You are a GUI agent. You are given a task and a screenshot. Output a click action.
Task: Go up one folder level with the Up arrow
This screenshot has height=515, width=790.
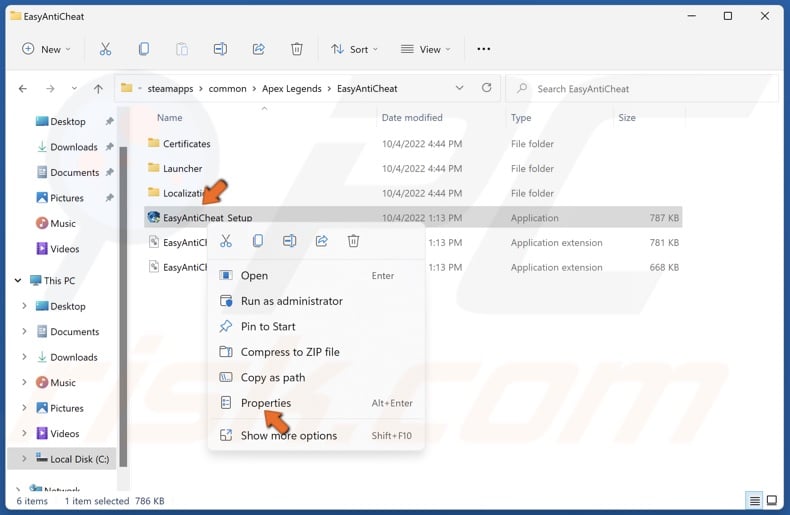coord(98,89)
